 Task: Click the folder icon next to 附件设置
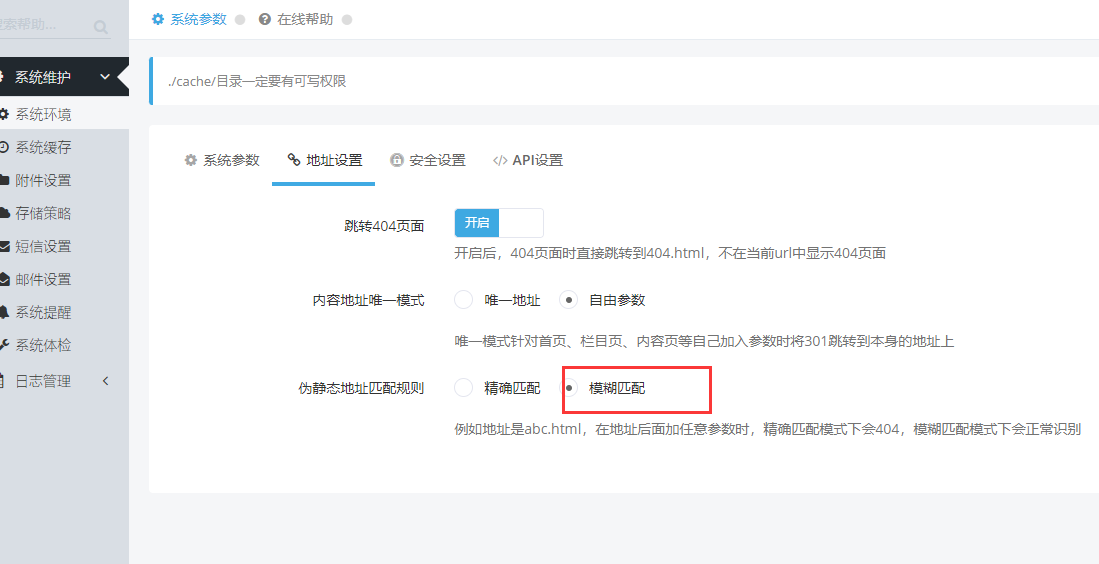coord(4,180)
